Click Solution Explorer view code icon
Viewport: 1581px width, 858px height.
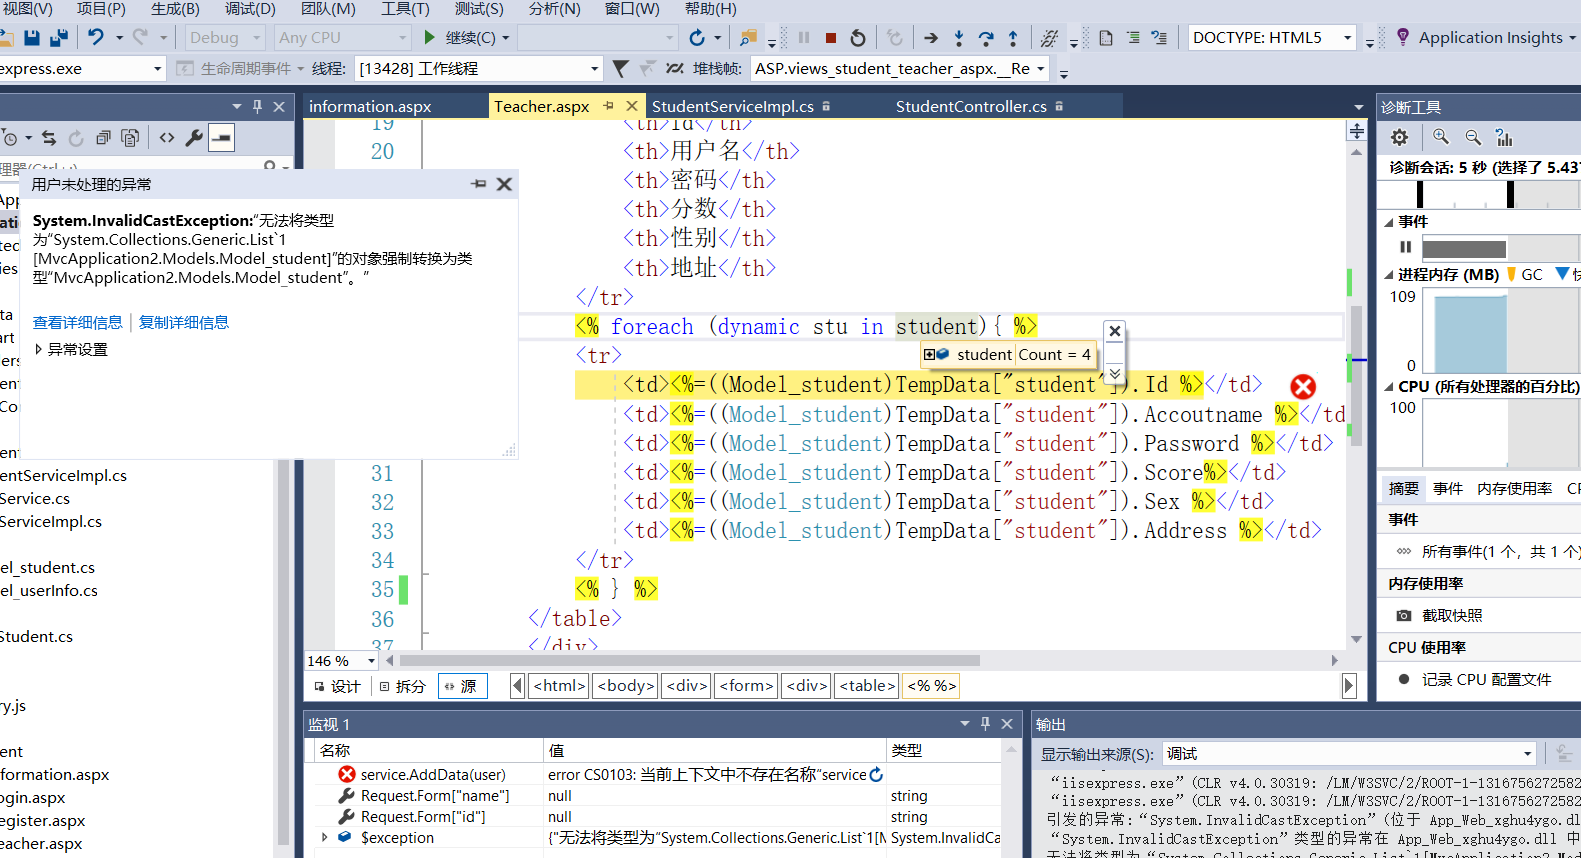(x=167, y=137)
